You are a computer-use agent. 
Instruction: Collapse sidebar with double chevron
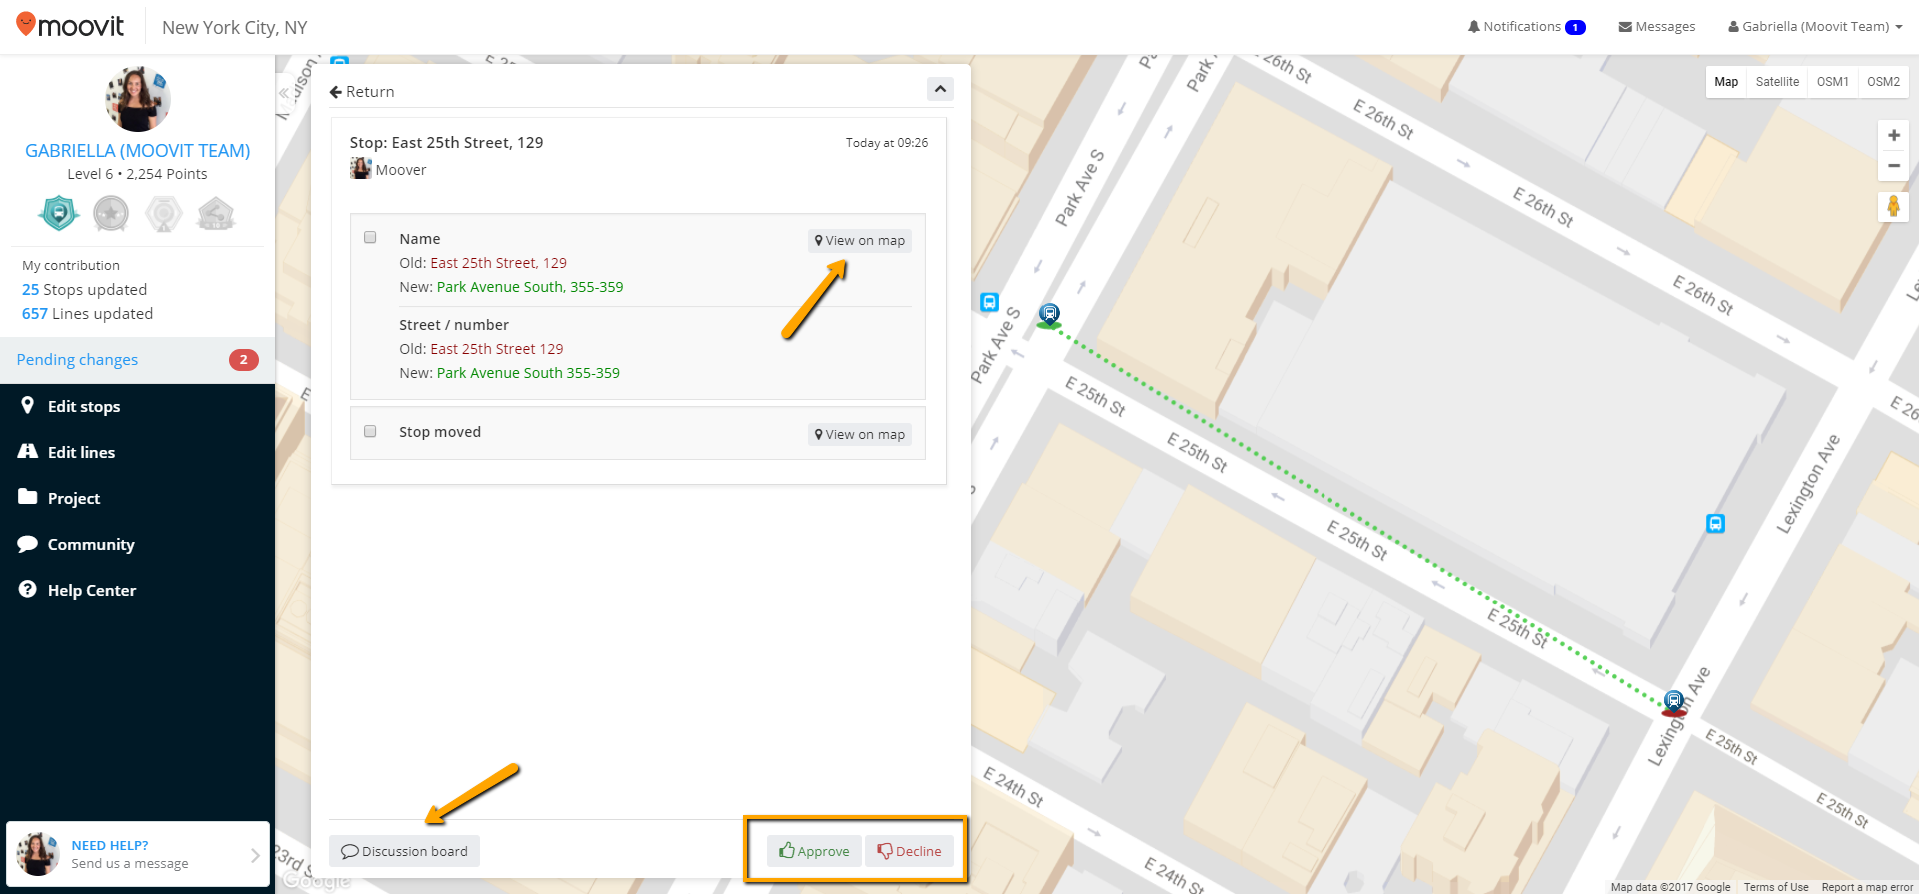pyautogui.click(x=284, y=93)
